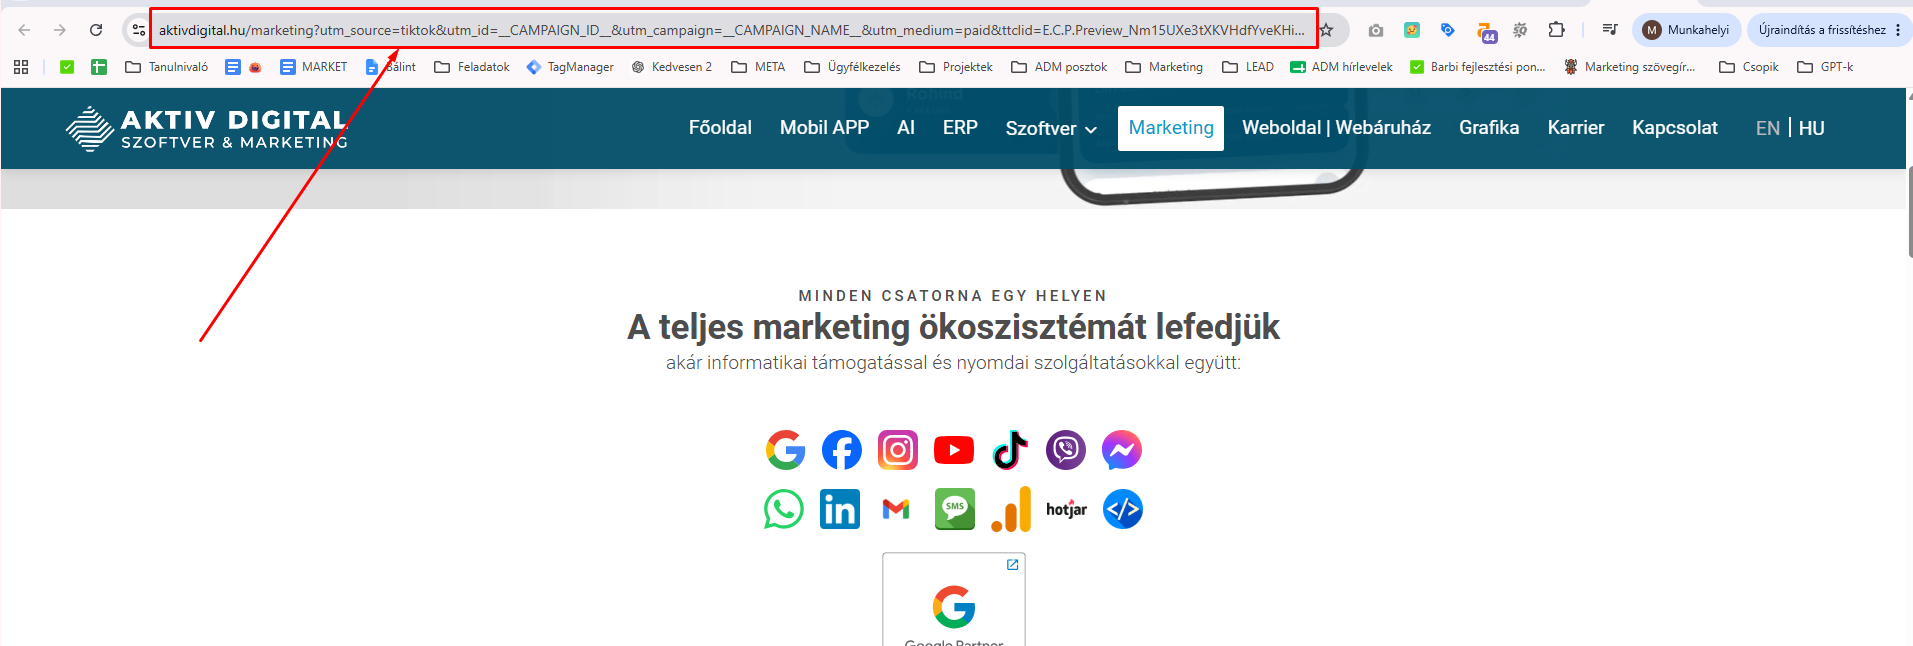Open the META bookmark folder
This screenshot has width=1913, height=646.
click(x=758, y=67)
